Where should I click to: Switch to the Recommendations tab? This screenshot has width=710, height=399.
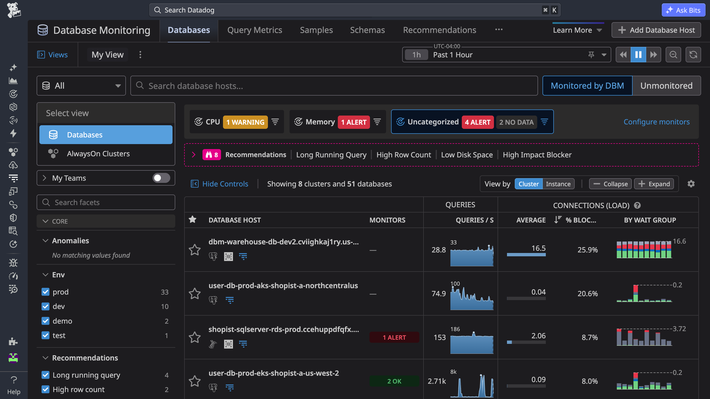[440, 30]
